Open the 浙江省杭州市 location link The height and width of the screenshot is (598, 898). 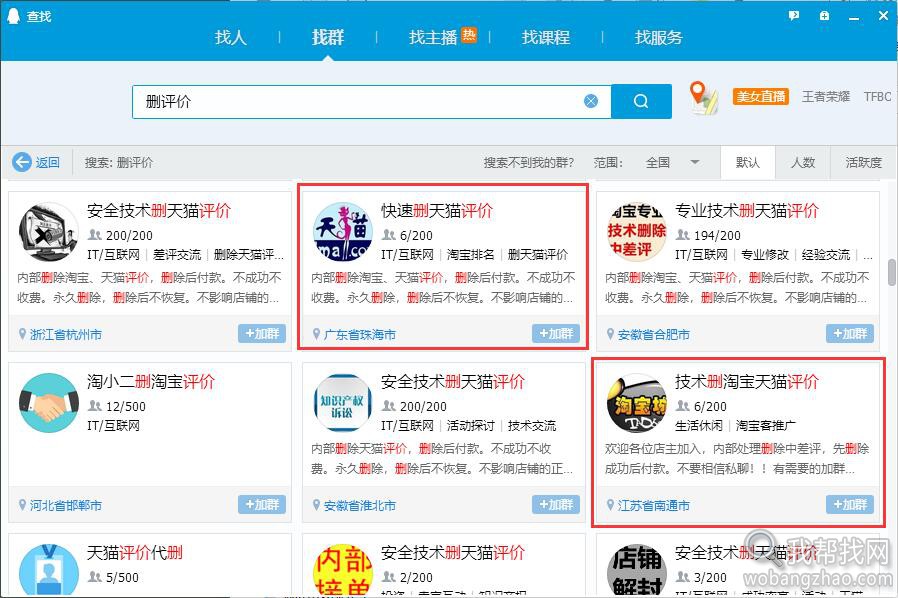[65, 335]
